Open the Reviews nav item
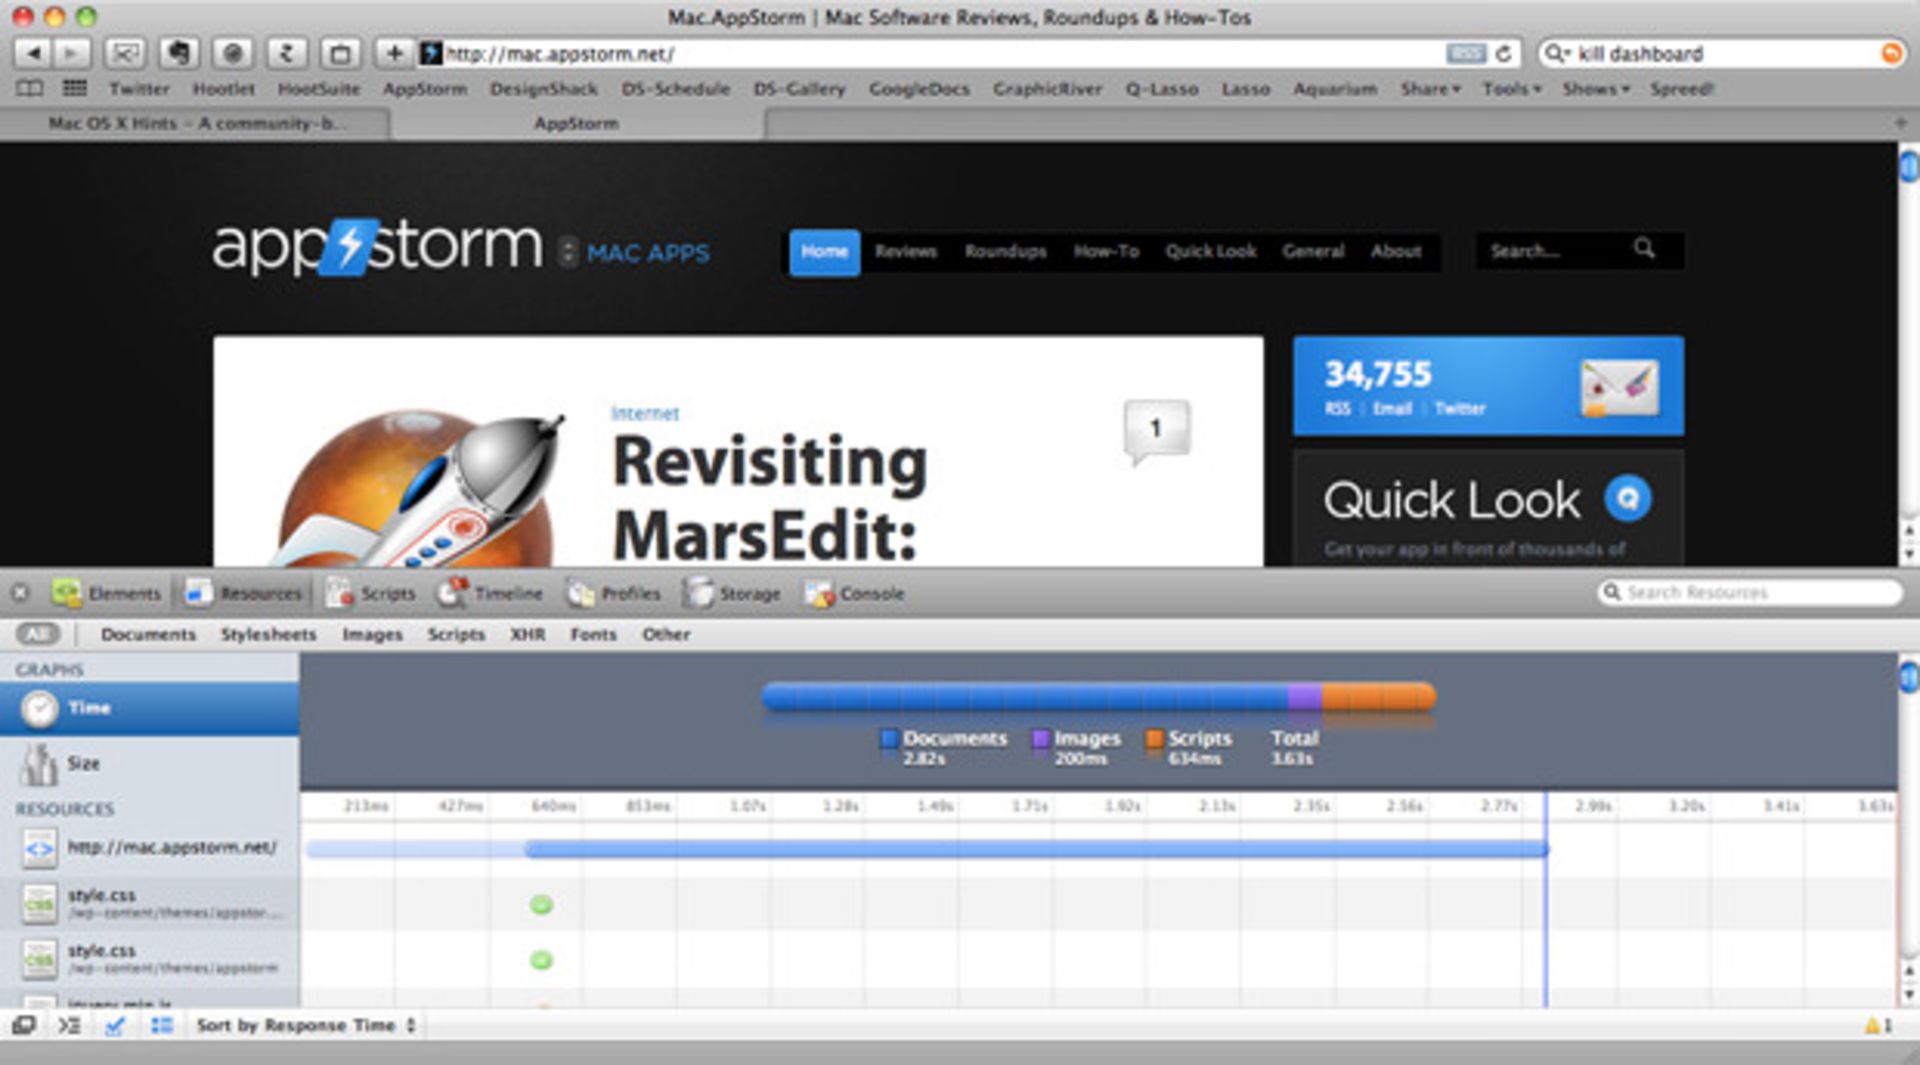 [x=906, y=251]
